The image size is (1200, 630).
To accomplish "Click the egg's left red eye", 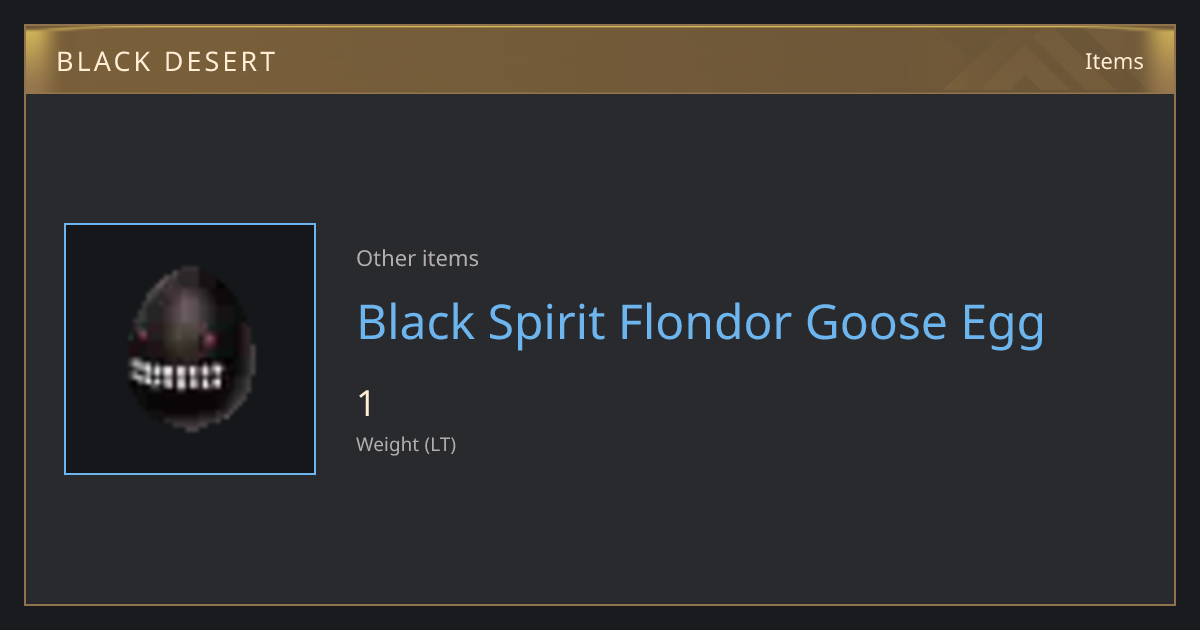I will (141, 332).
